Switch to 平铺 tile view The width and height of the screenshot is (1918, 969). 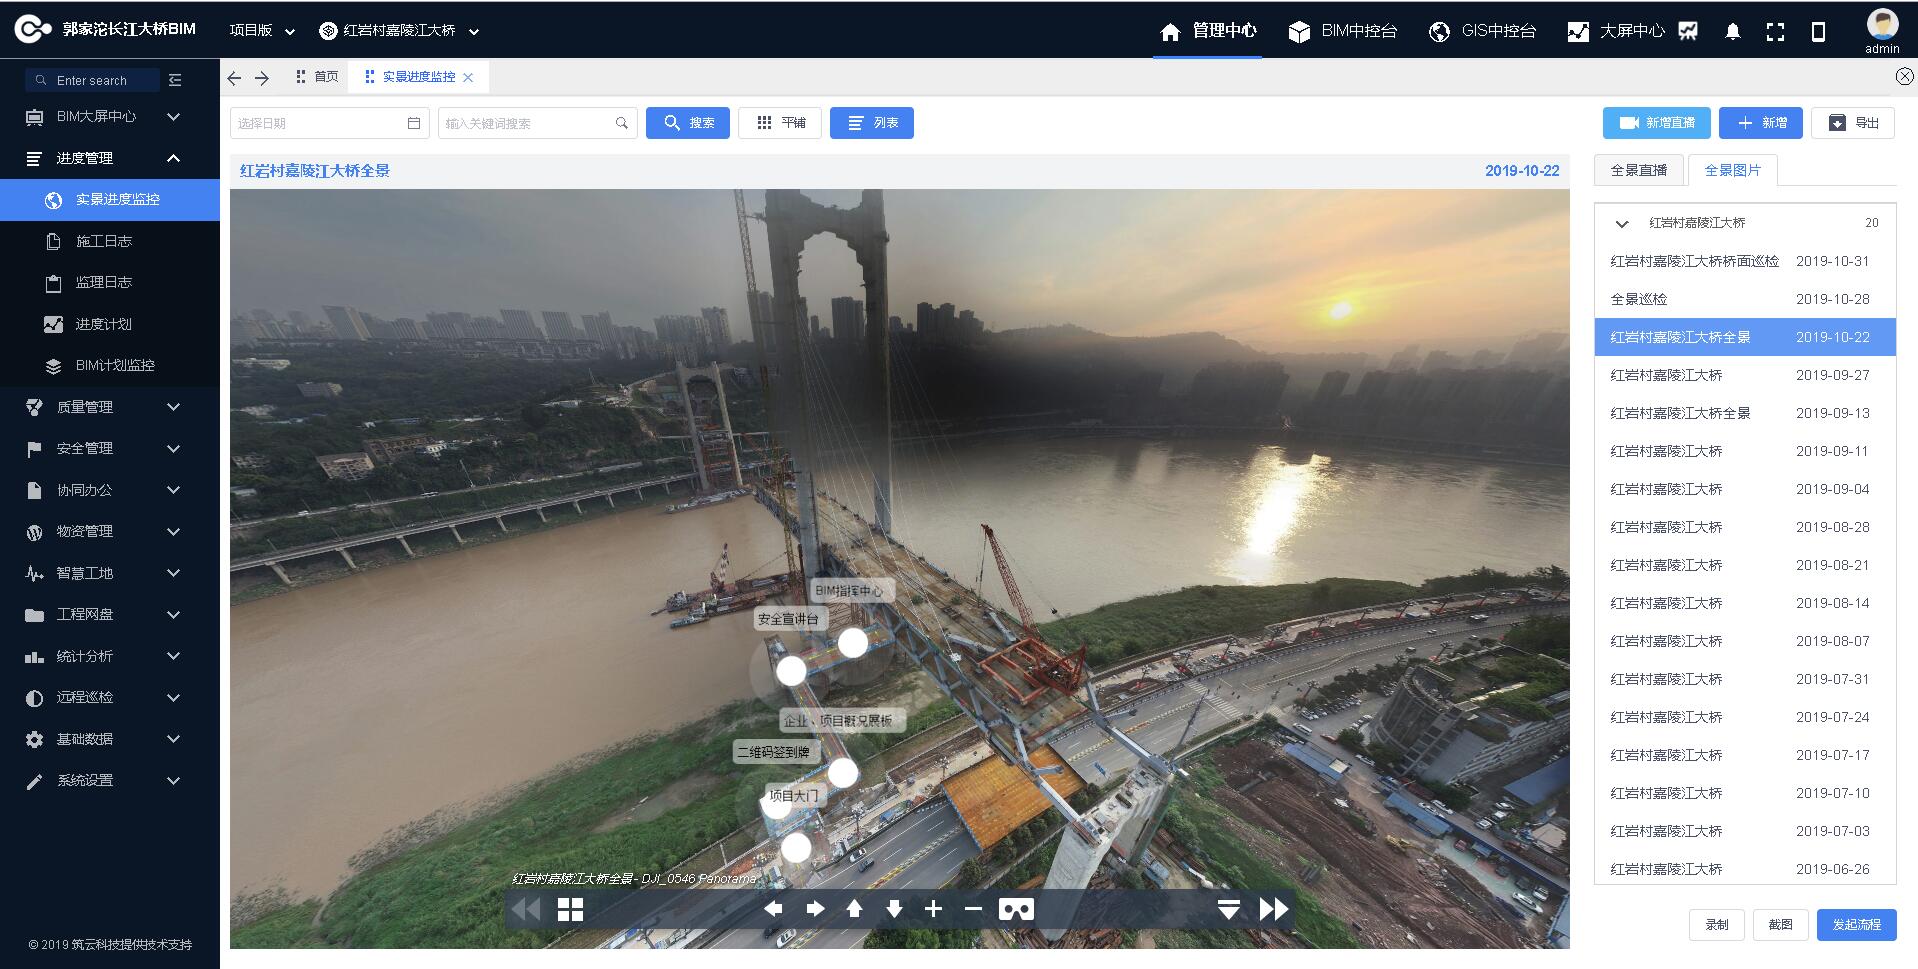[780, 123]
